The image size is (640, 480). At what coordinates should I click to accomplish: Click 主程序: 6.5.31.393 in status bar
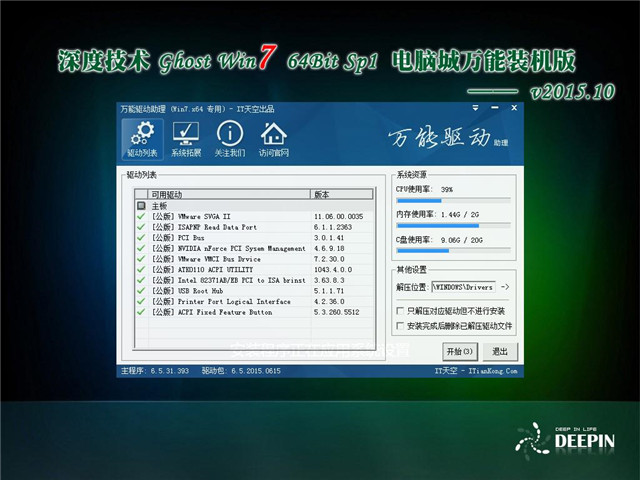[x=155, y=371]
